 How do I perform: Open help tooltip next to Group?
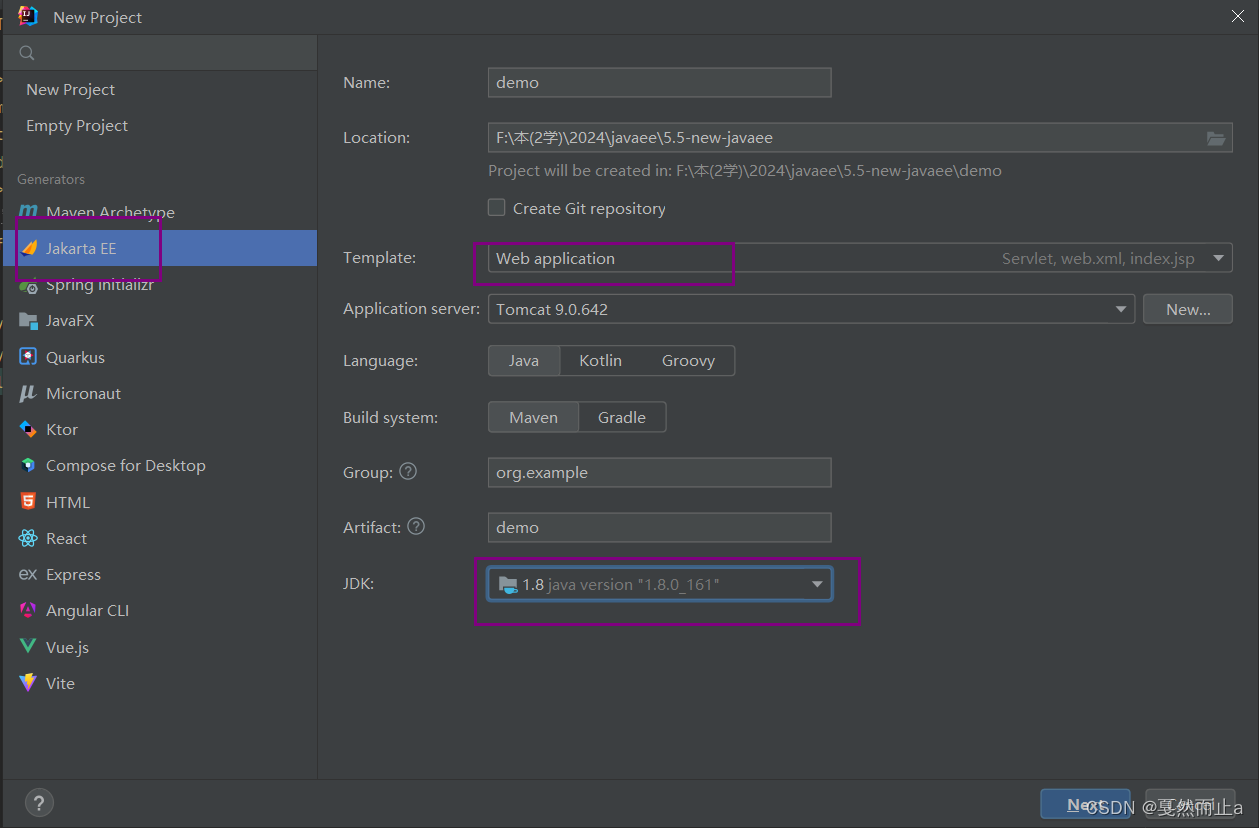[x=408, y=471]
